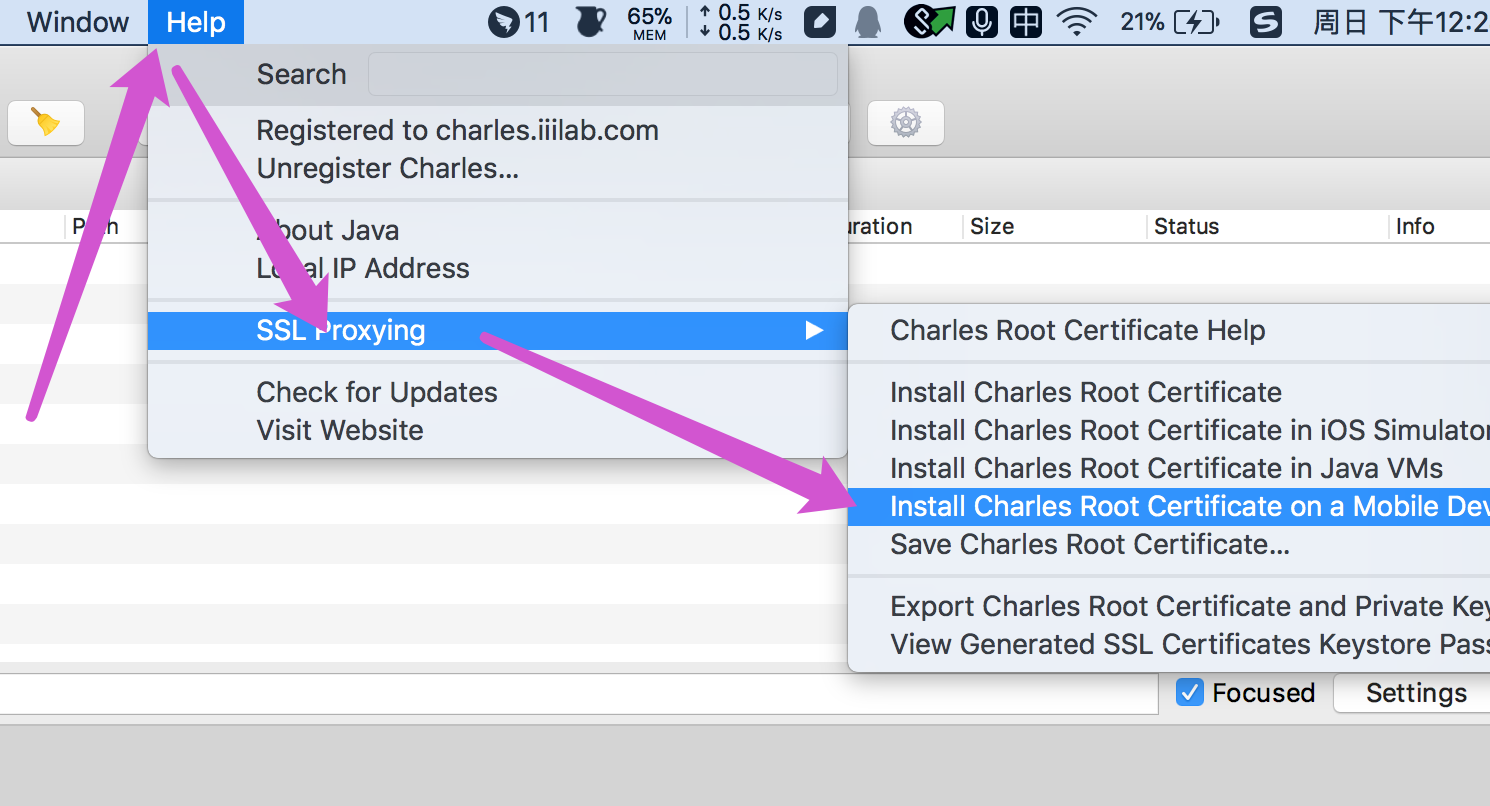Click the menu bar clock 周日 下午
This screenshot has height=806, width=1490.
[1400, 22]
